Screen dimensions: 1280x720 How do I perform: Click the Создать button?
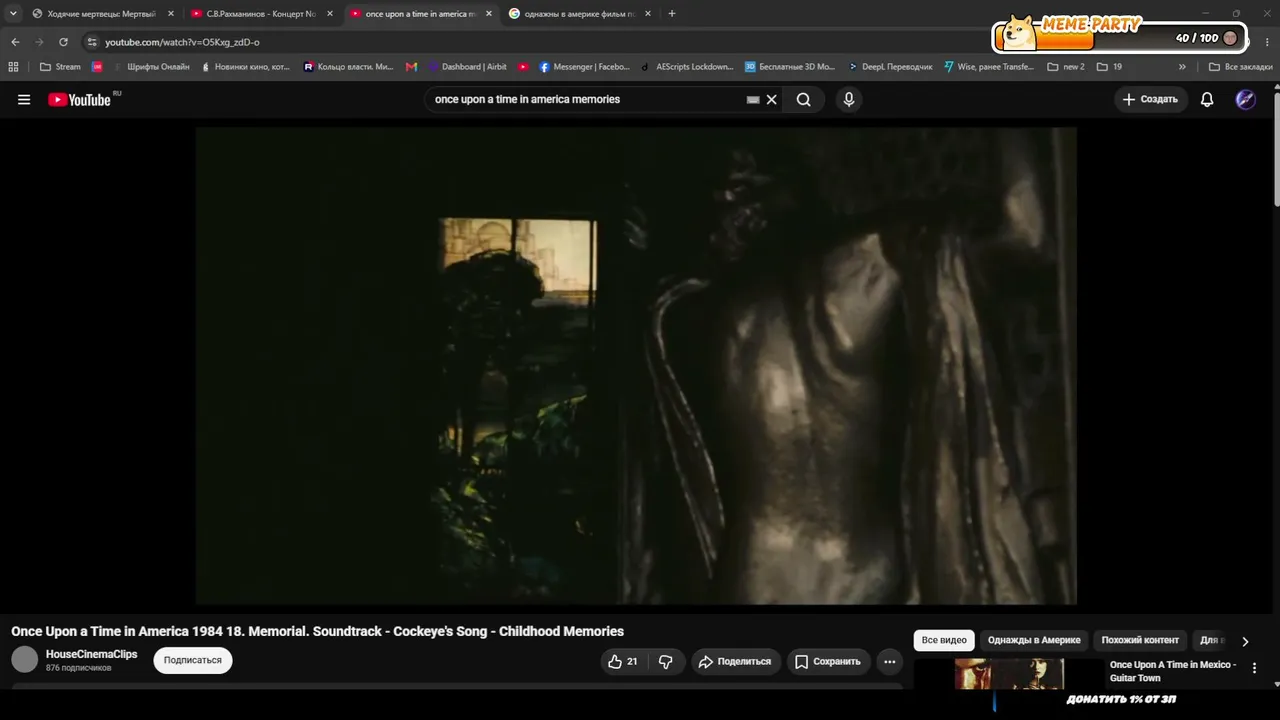(1150, 99)
